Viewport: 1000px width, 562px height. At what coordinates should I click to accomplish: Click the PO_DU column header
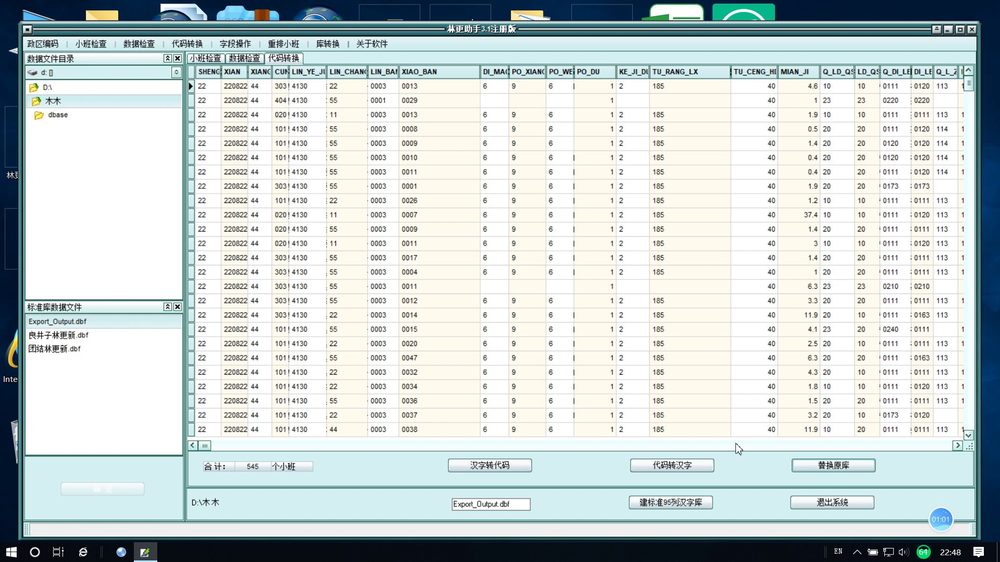595,72
